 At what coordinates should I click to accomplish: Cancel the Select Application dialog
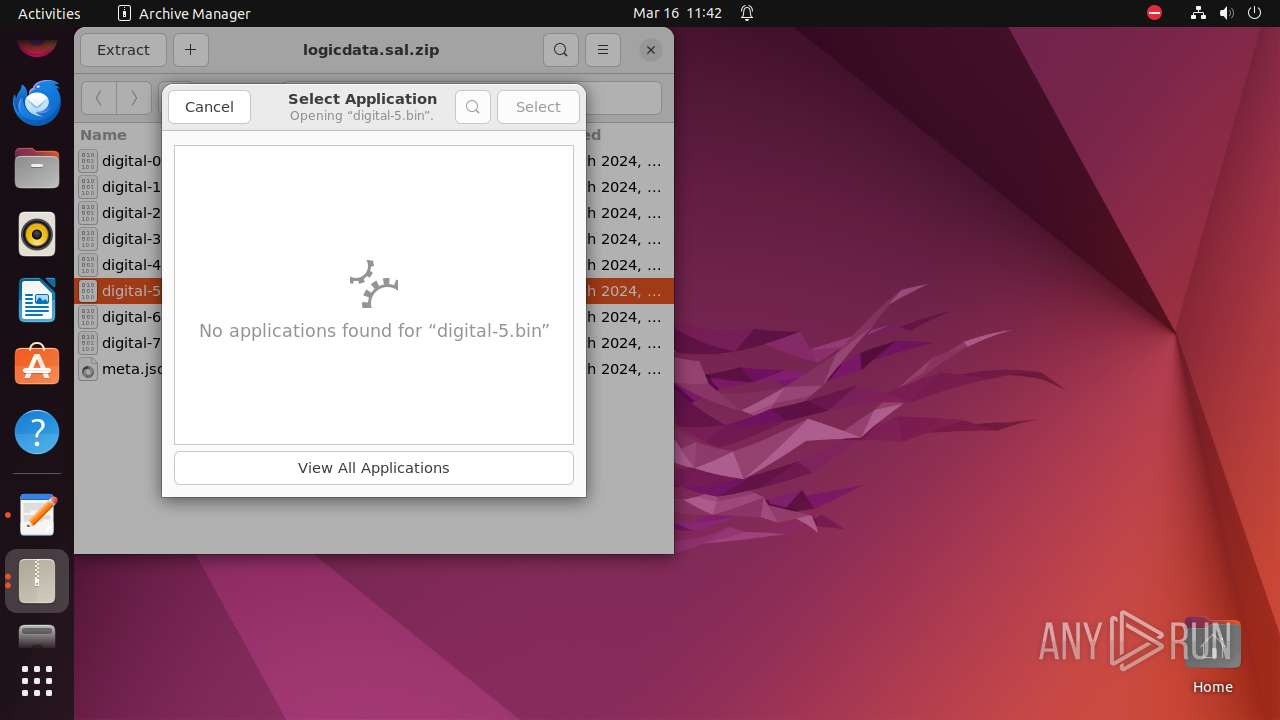209,107
